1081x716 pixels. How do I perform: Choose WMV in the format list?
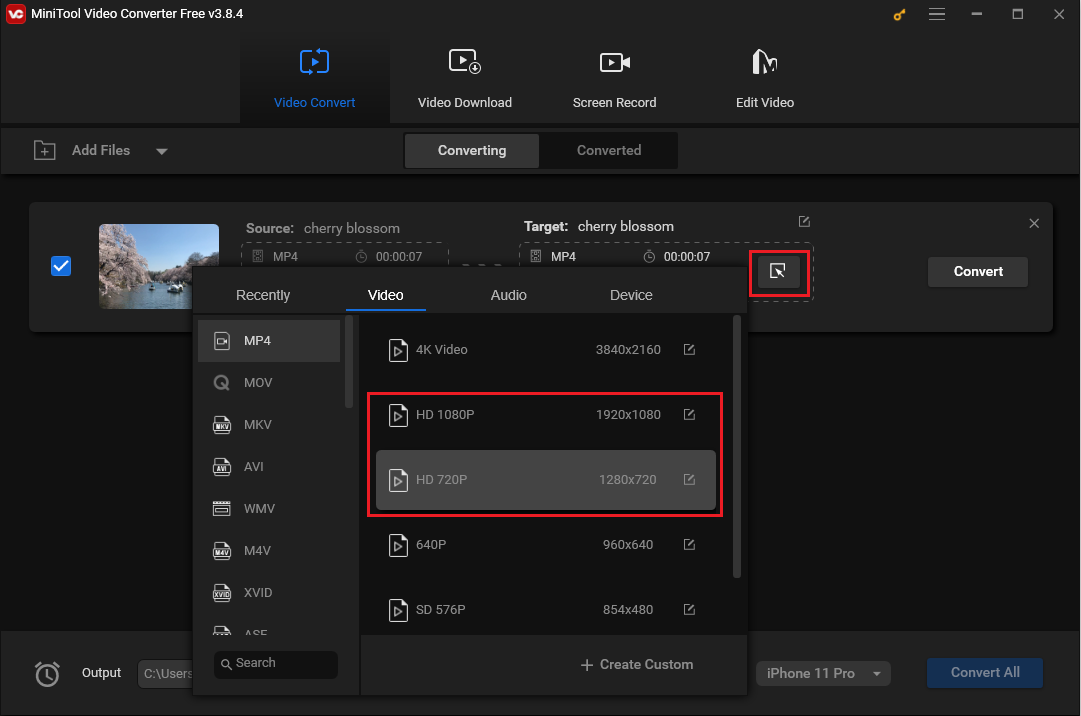pyautogui.click(x=269, y=509)
